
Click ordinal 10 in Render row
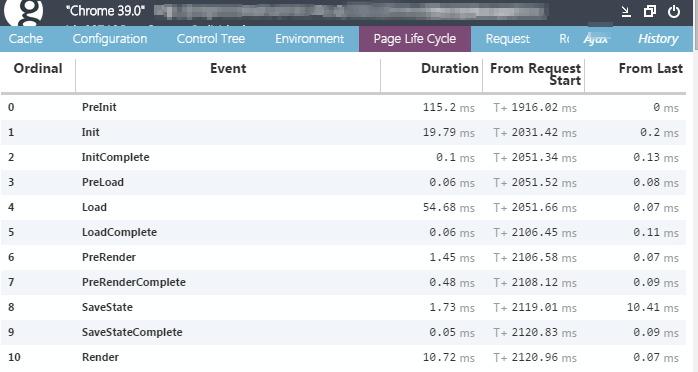pos(14,357)
